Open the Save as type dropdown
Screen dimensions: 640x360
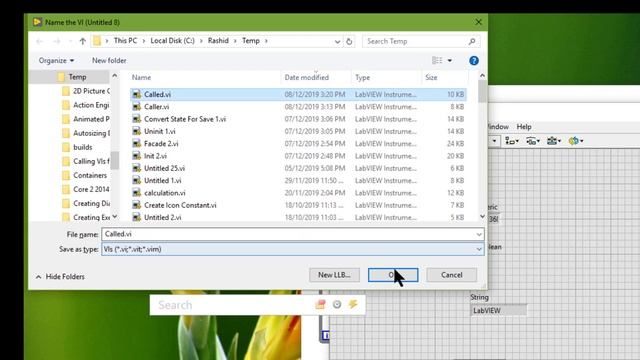point(479,249)
